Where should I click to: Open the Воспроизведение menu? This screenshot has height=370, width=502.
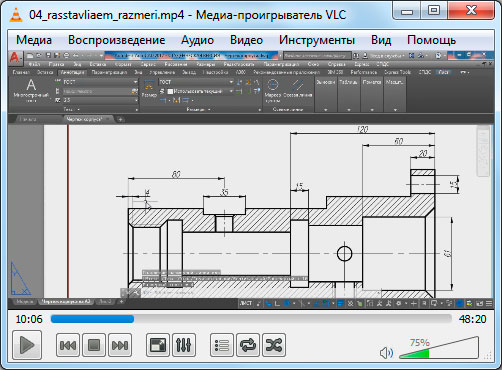click(117, 40)
